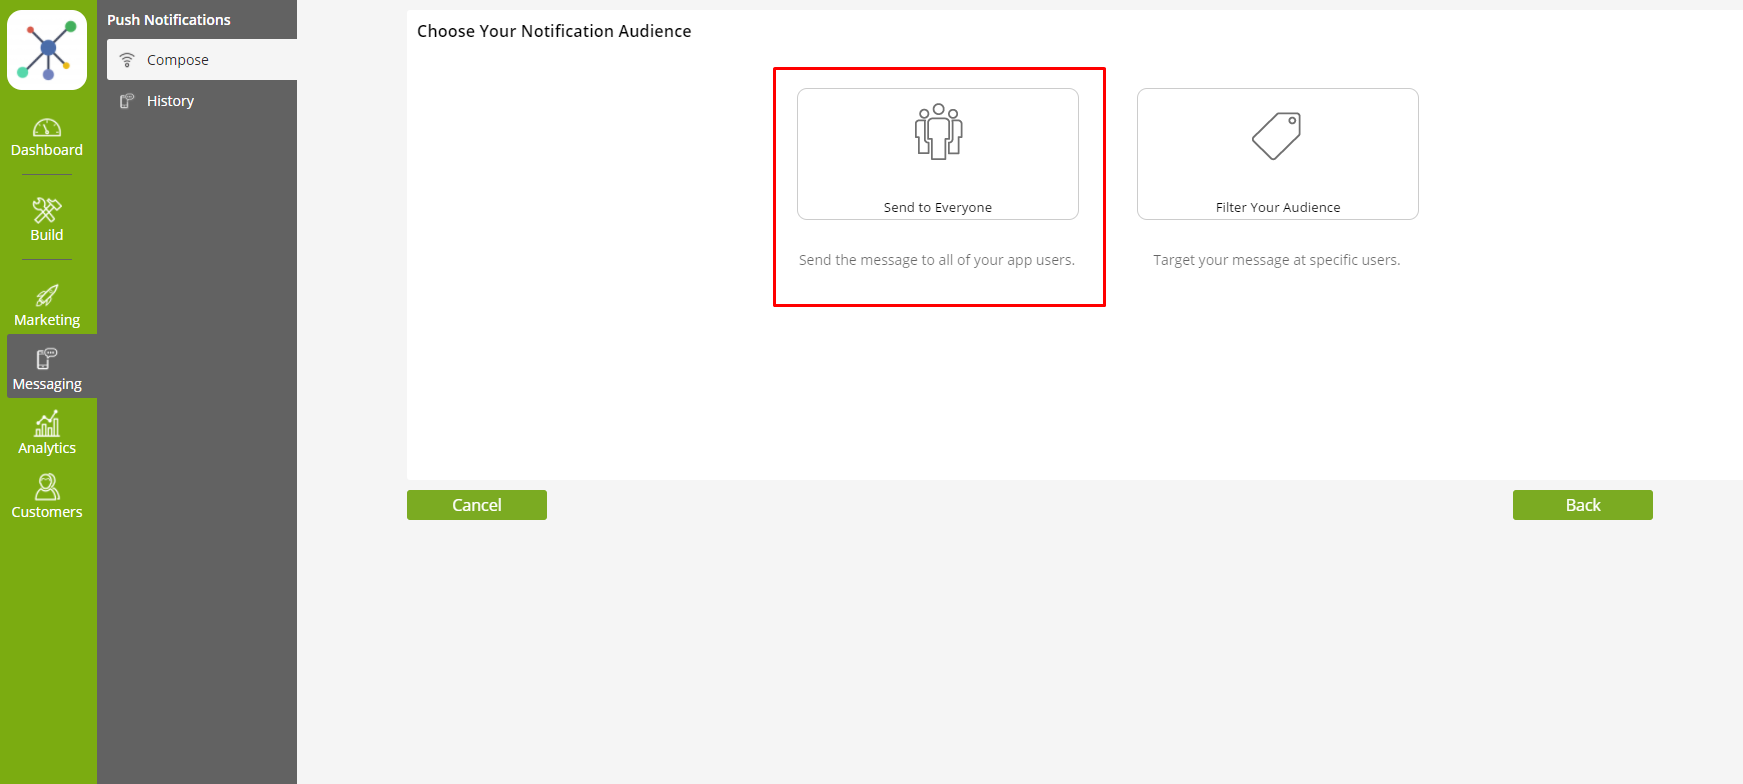The width and height of the screenshot is (1743, 784).
Task: Choose the Send to Everyone card
Action: coord(938,154)
